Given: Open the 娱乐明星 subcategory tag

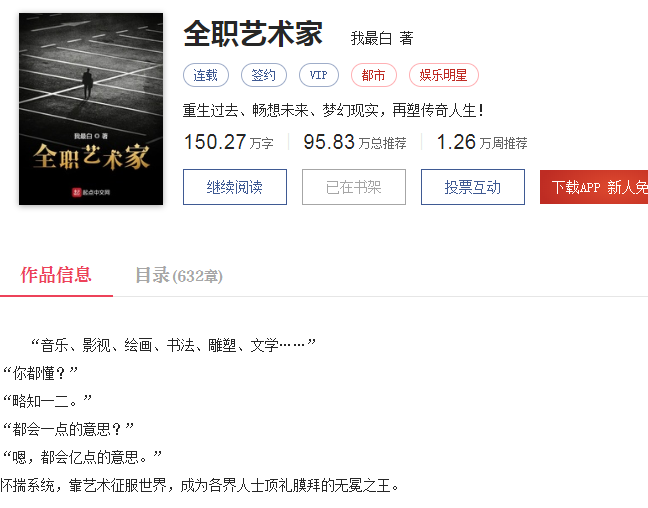Looking at the screenshot, I should pyautogui.click(x=443, y=75).
